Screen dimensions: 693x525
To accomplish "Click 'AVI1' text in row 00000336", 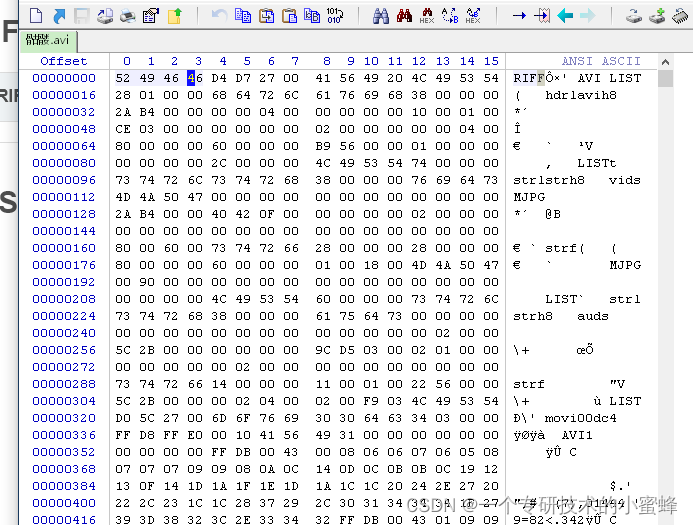I will (x=577, y=435).
